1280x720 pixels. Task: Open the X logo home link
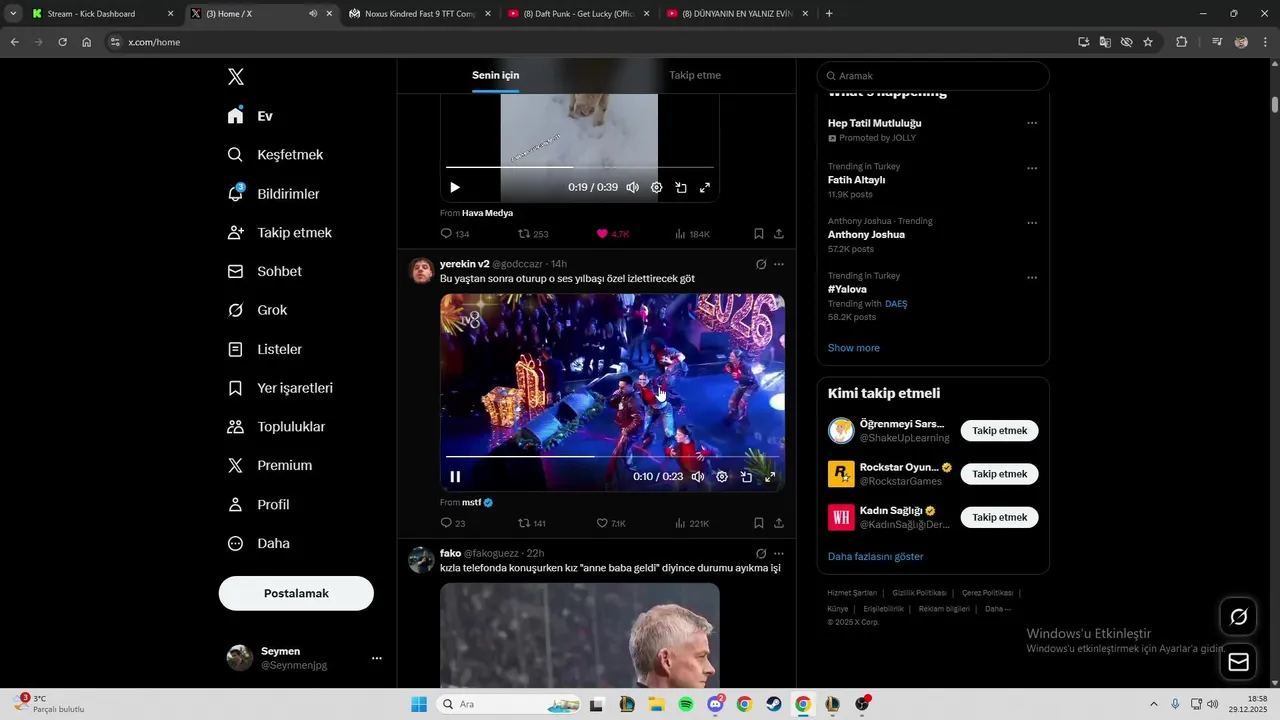coord(236,77)
